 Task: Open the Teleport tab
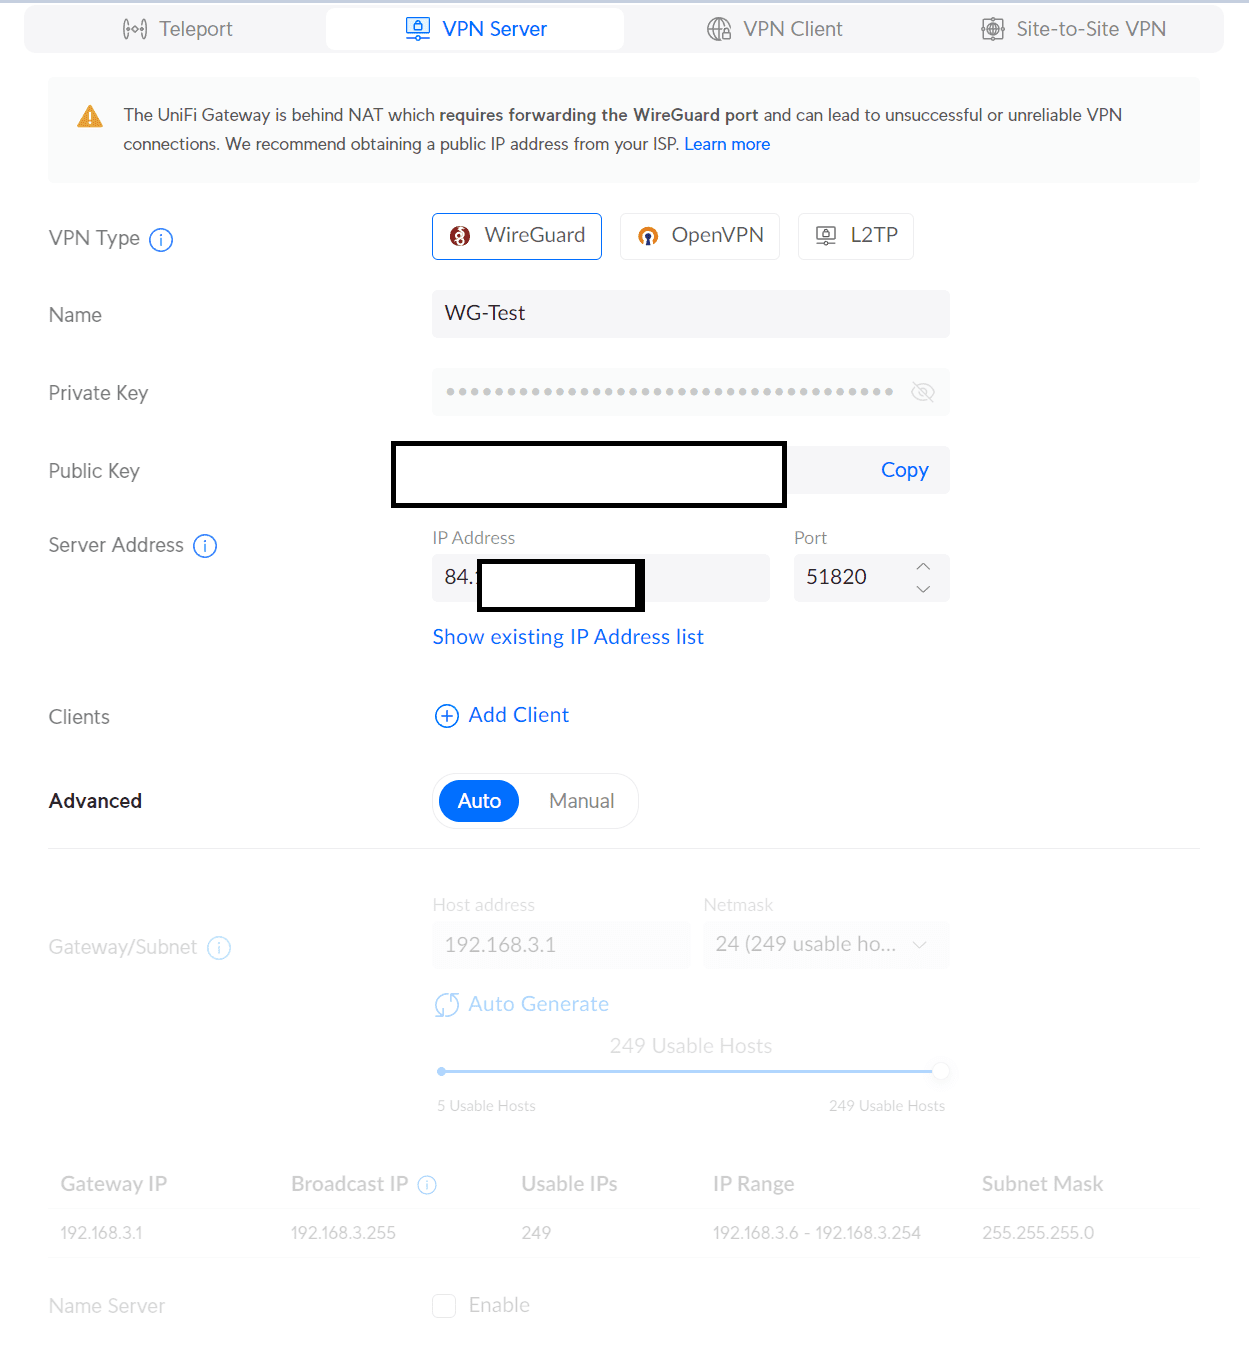click(x=177, y=29)
